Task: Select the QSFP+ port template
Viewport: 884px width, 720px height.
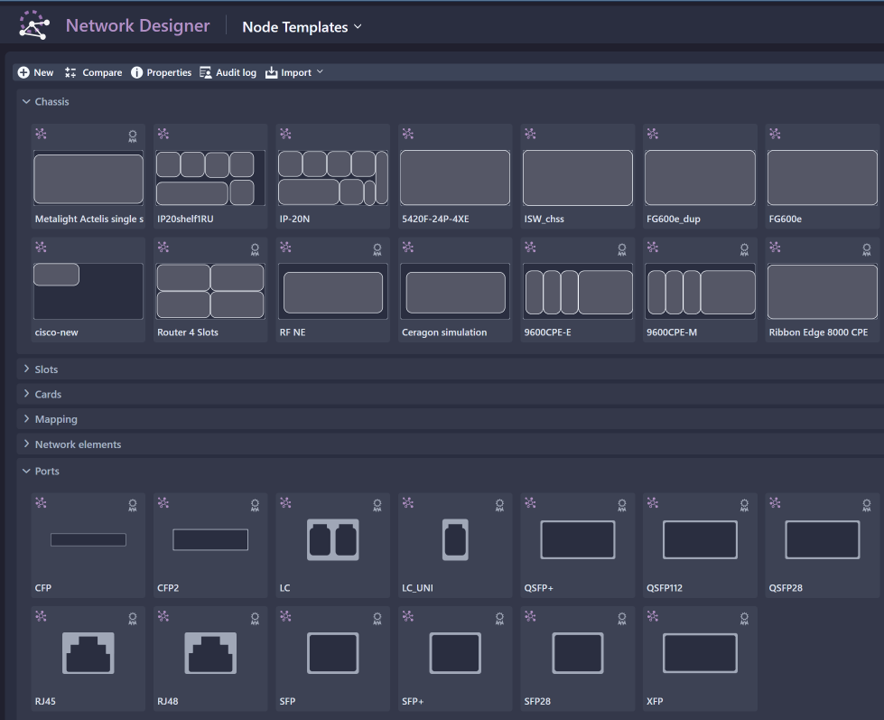Action: (577, 540)
